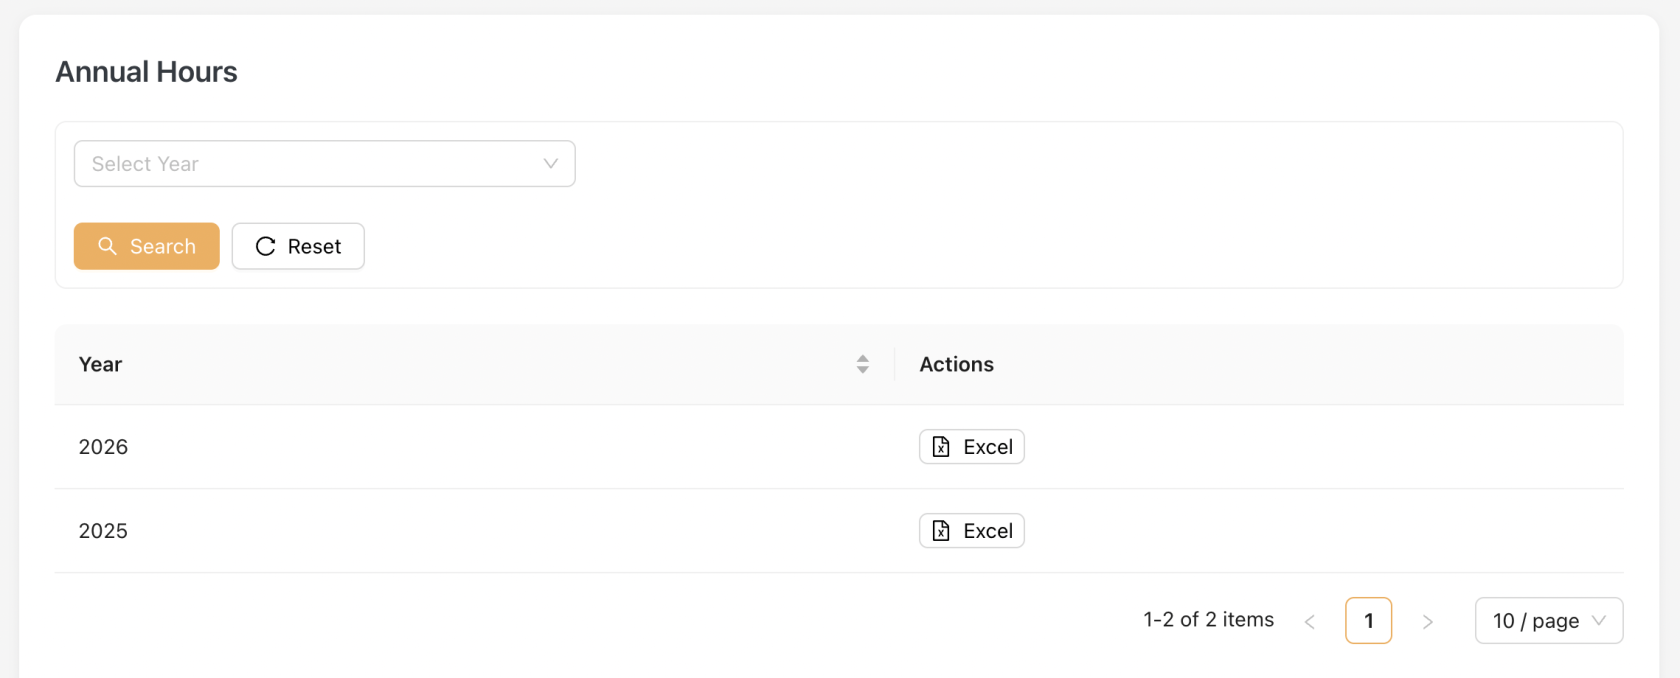1680x678 pixels.
Task: Click the Reset button
Action: click(298, 246)
